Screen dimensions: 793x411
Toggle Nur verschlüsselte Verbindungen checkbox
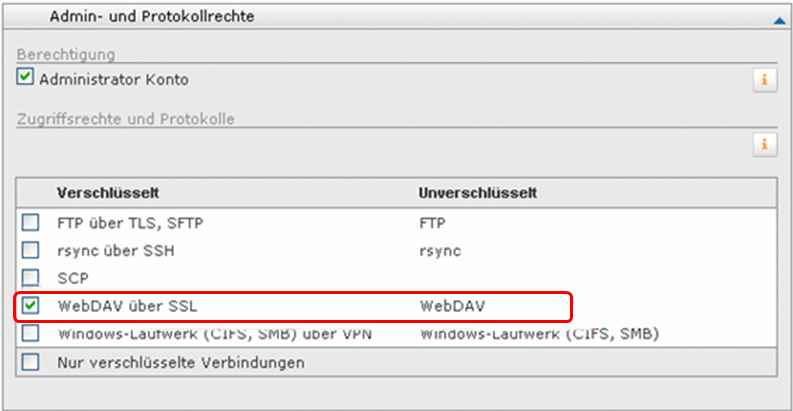[x=30, y=362]
